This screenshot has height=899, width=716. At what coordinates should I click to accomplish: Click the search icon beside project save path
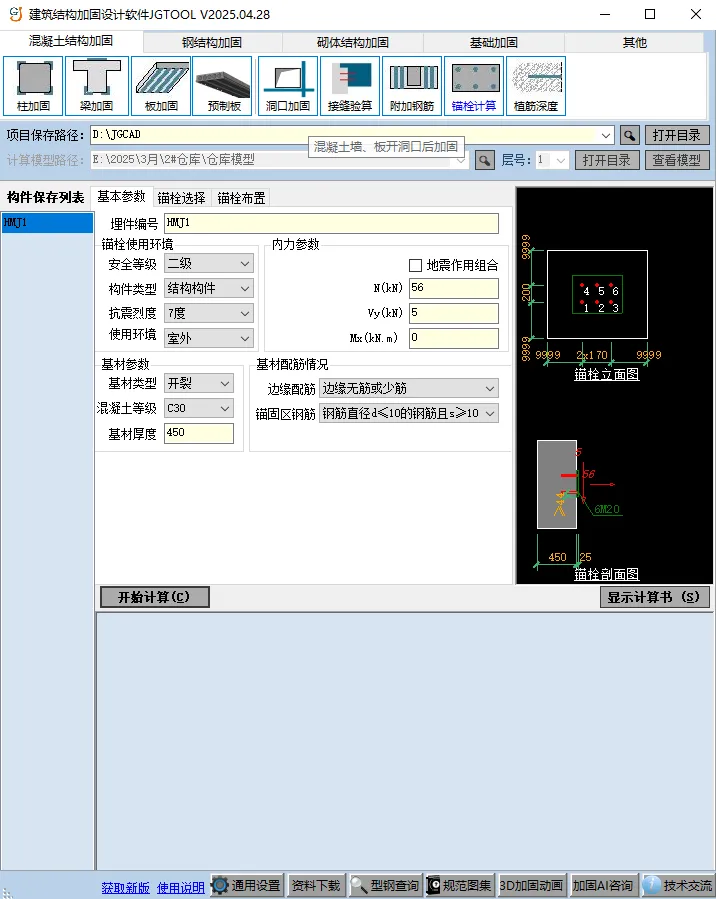pos(629,135)
